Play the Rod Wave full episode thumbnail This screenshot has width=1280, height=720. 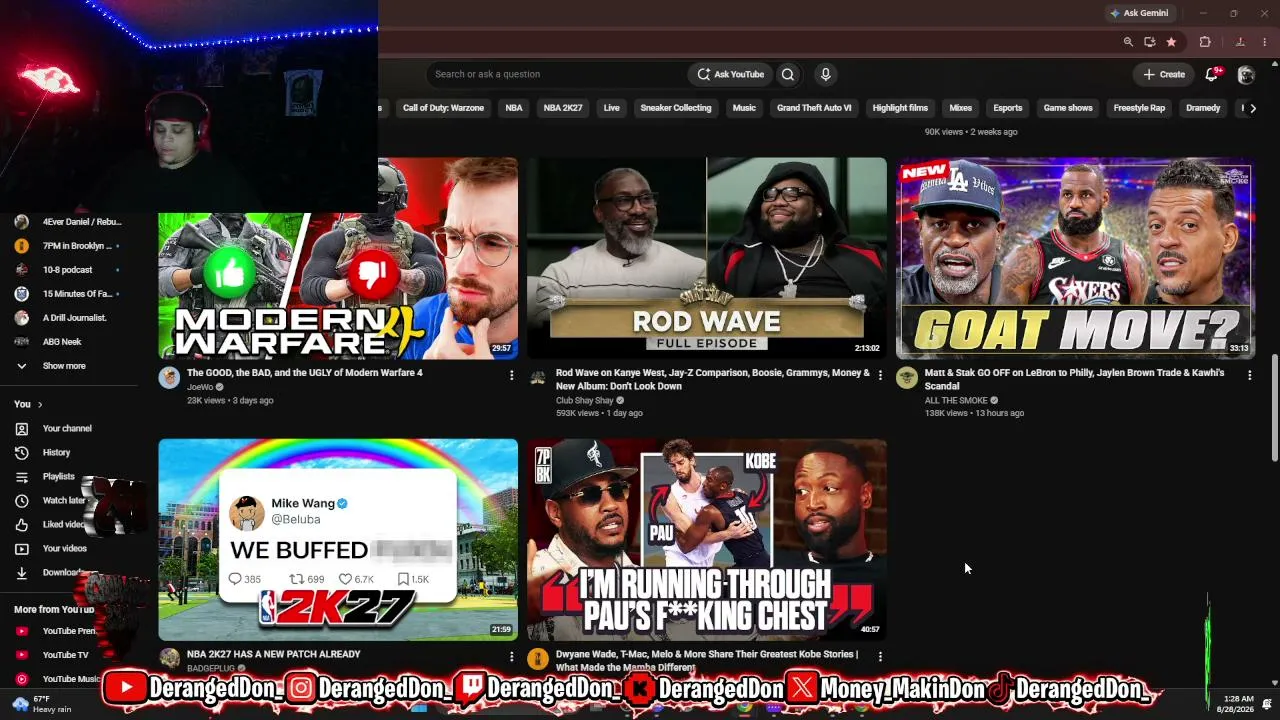[x=707, y=258]
